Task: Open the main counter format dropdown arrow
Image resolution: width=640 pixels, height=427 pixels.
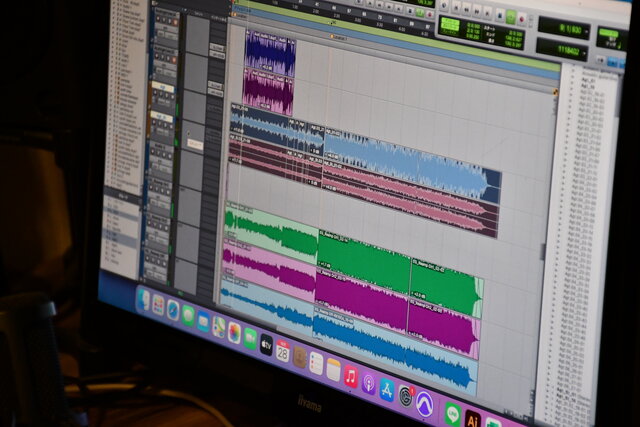Action: pyautogui.click(x=587, y=31)
